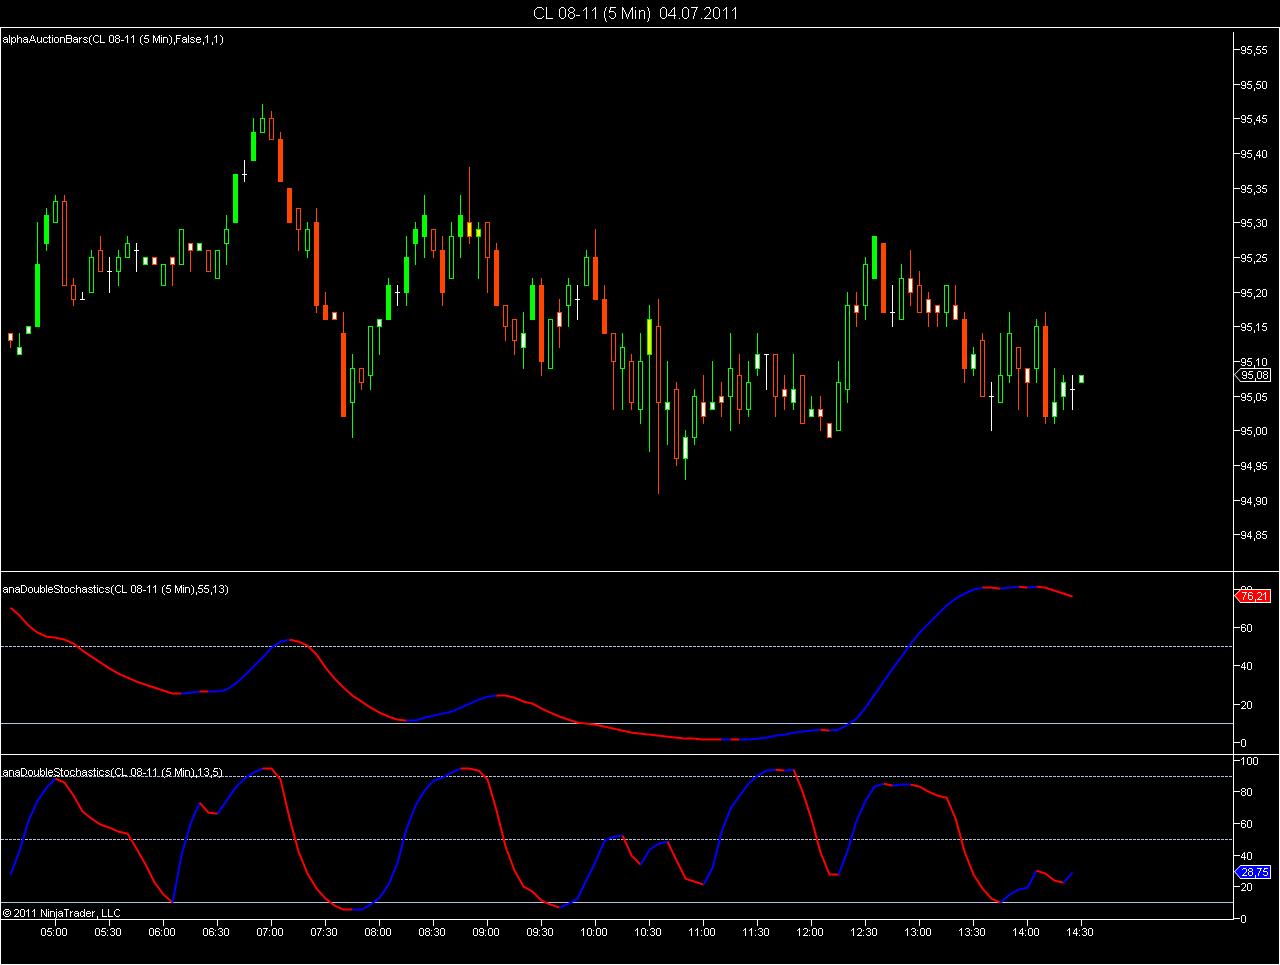Click the 94,95 price axis label
The height and width of the screenshot is (965, 1280).
pos(1254,466)
